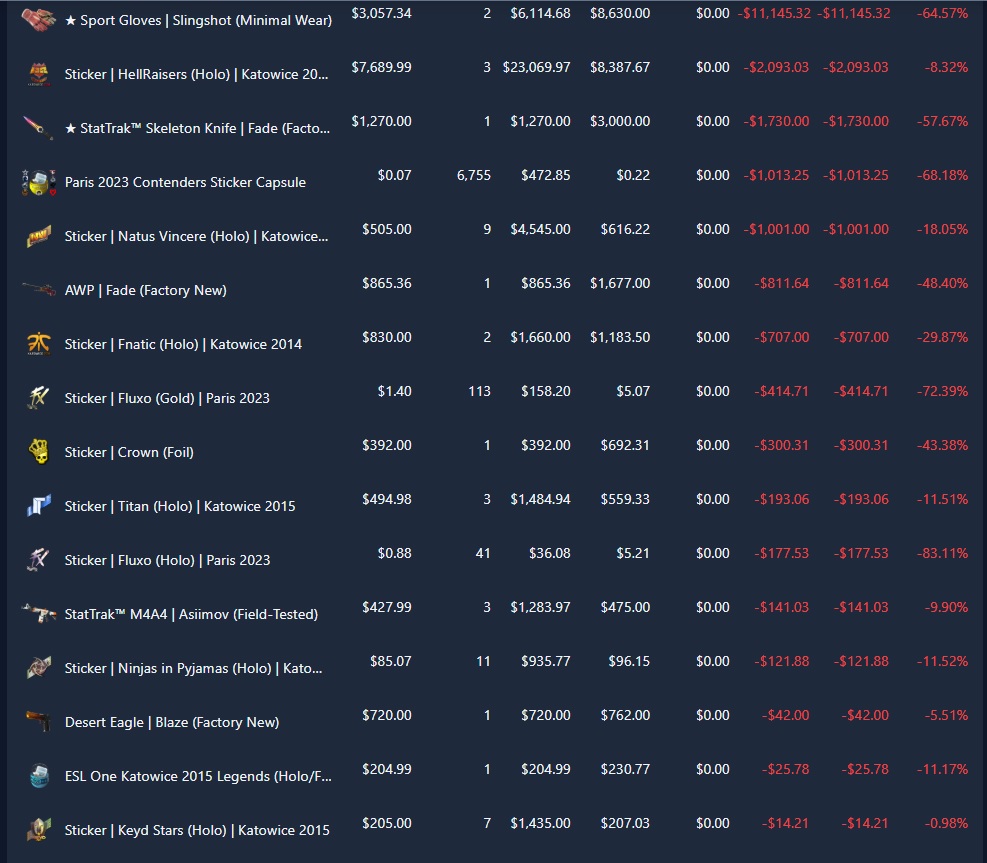The image size is (987, 863).
Task: Click the StatTrak M4A4 Asiimov weapon icon
Action: click(x=38, y=613)
